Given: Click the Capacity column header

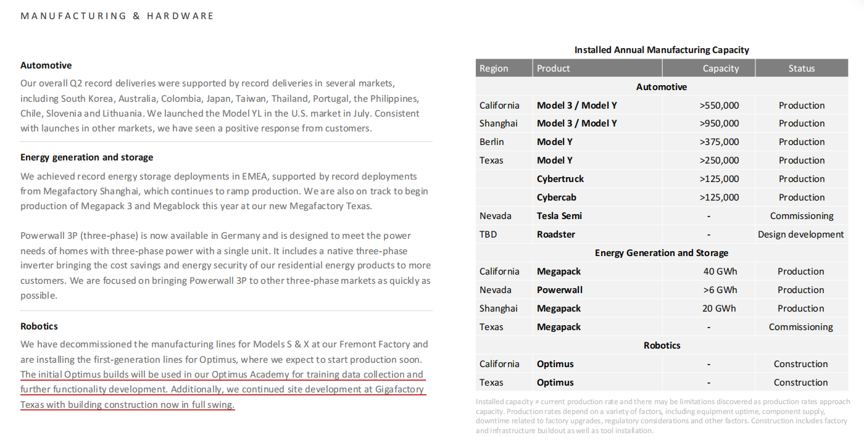Looking at the screenshot, I should click(x=709, y=68).
